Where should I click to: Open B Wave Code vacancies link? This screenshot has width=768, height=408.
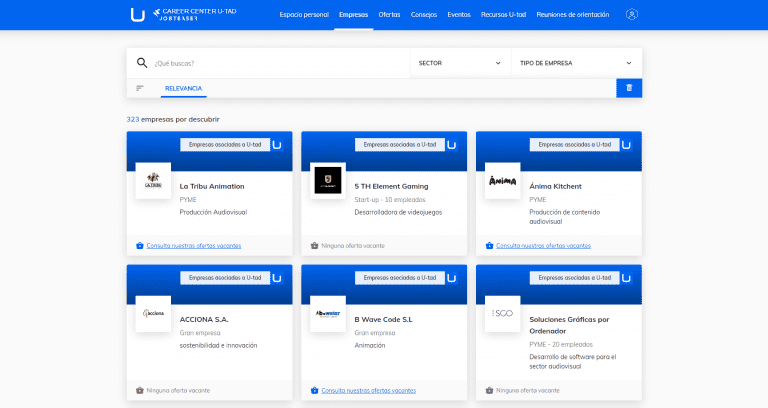pyautogui.click(x=369, y=390)
